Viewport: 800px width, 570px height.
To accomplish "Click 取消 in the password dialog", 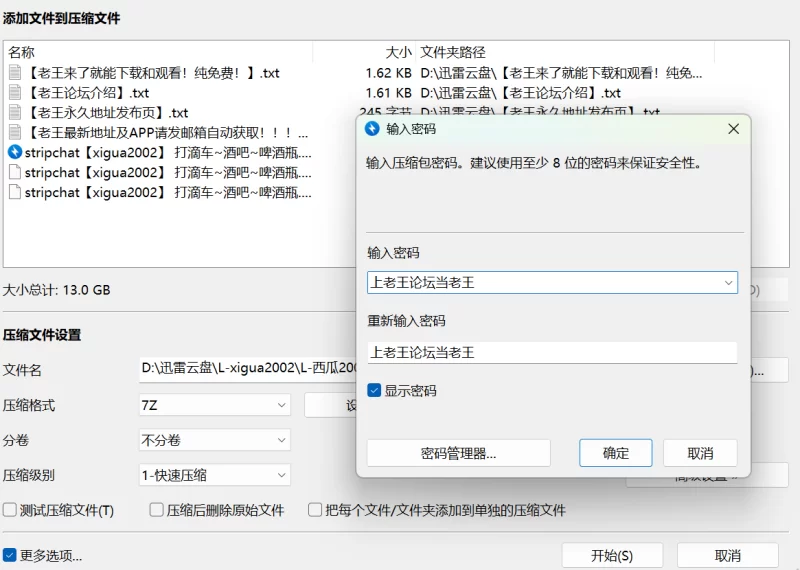I will (700, 453).
